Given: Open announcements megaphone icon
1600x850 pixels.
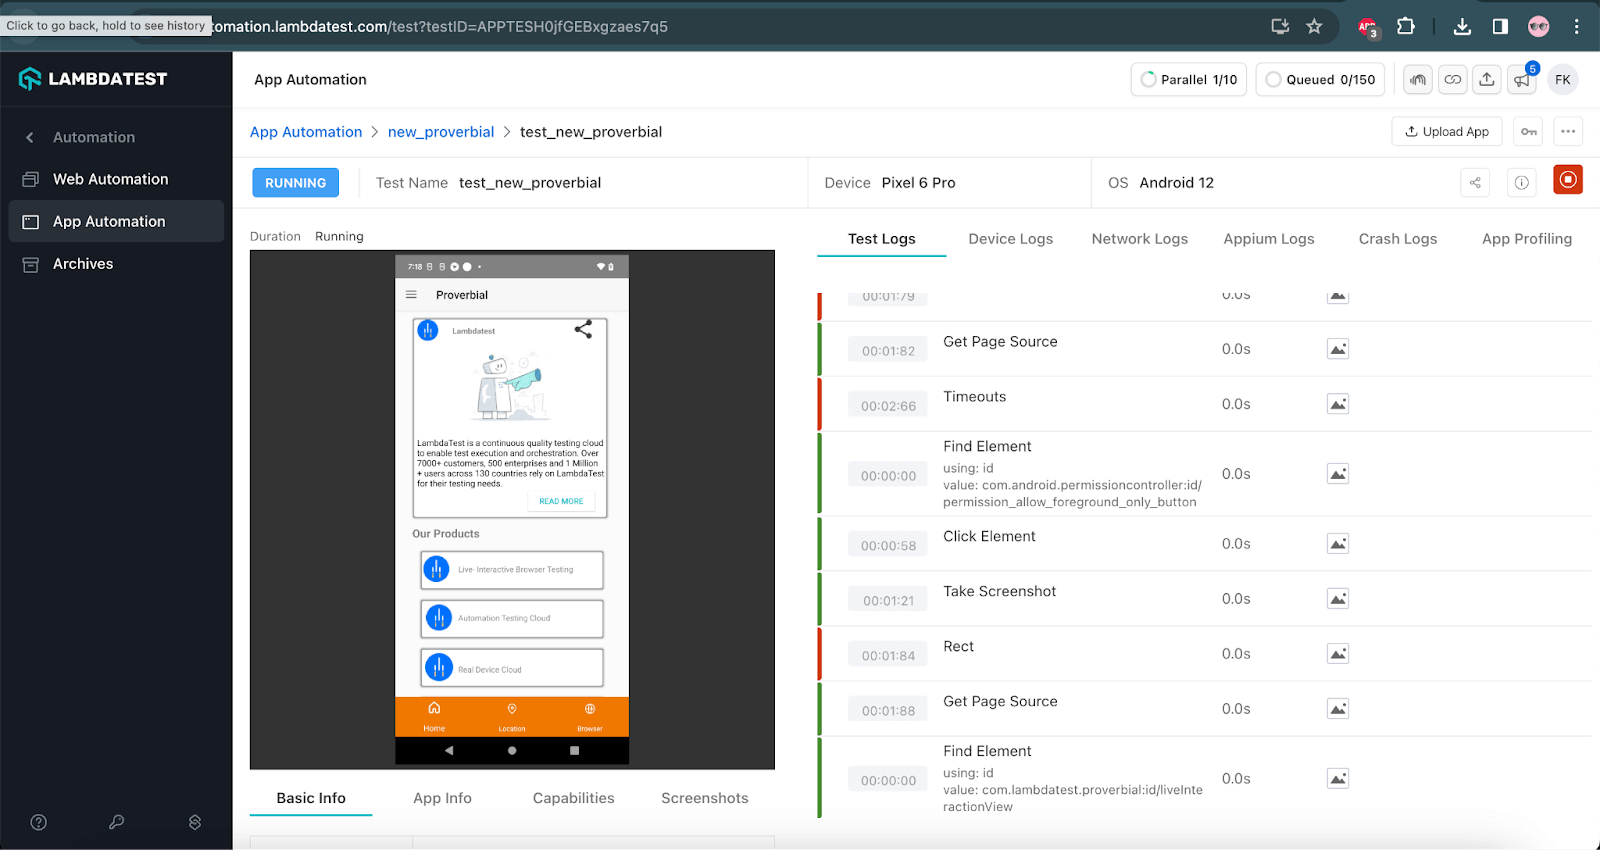Looking at the screenshot, I should [x=1523, y=80].
